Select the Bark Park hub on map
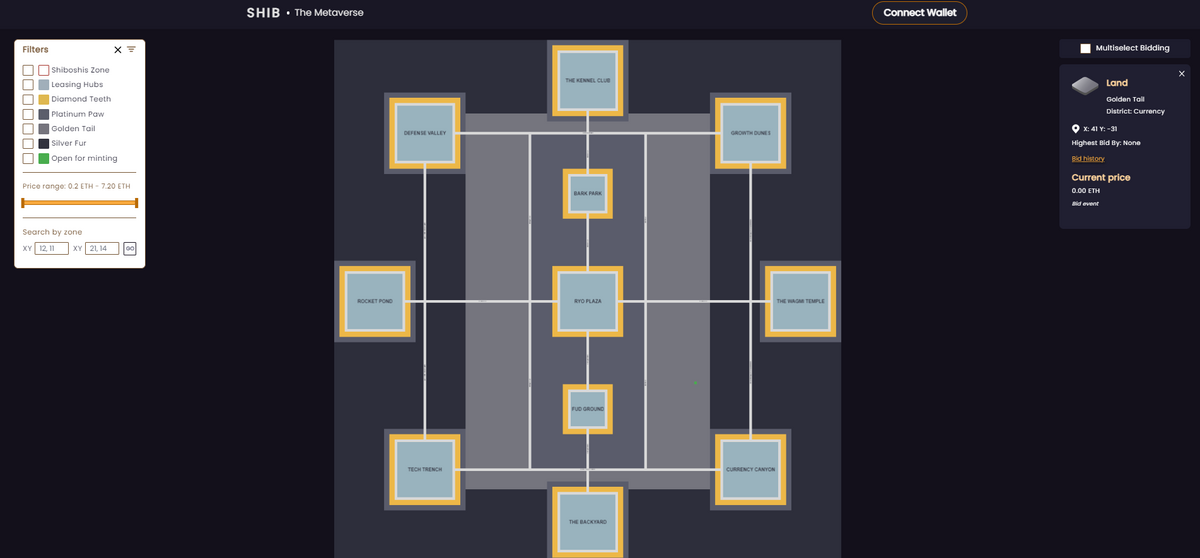 588,193
